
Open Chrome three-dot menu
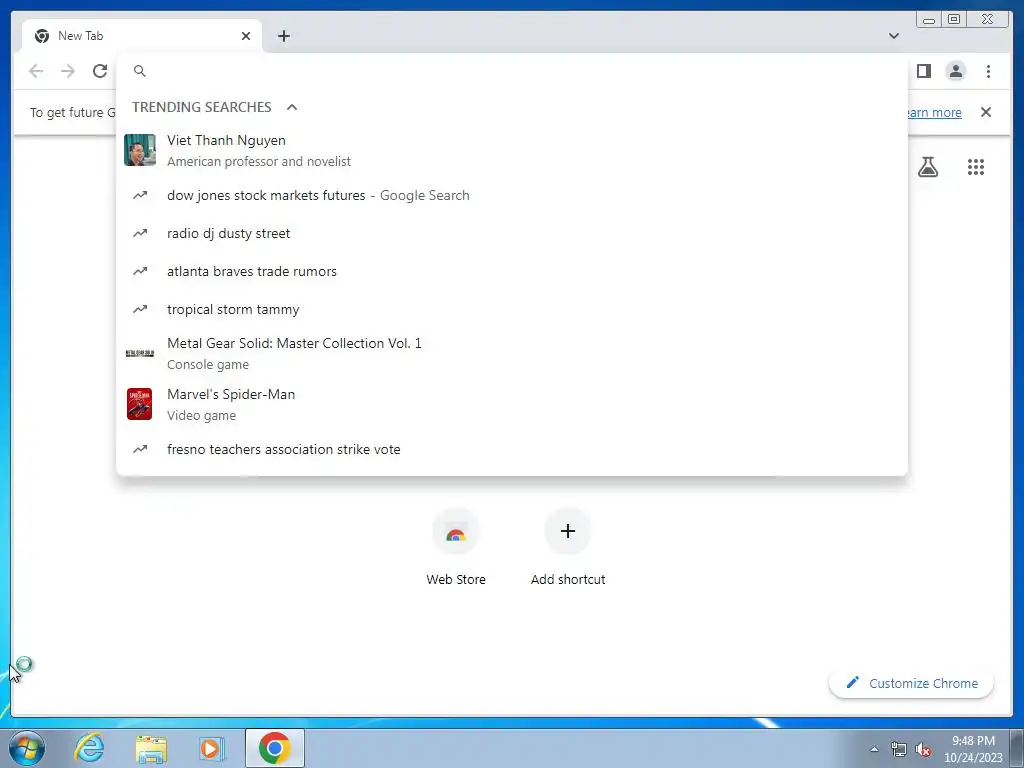[988, 71]
